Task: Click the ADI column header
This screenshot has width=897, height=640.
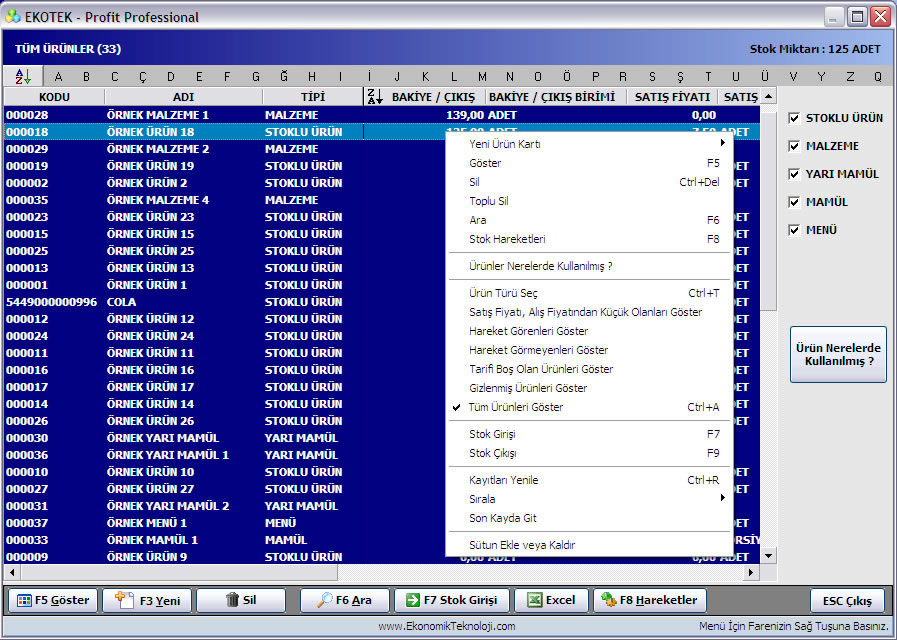Action: [x=184, y=97]
